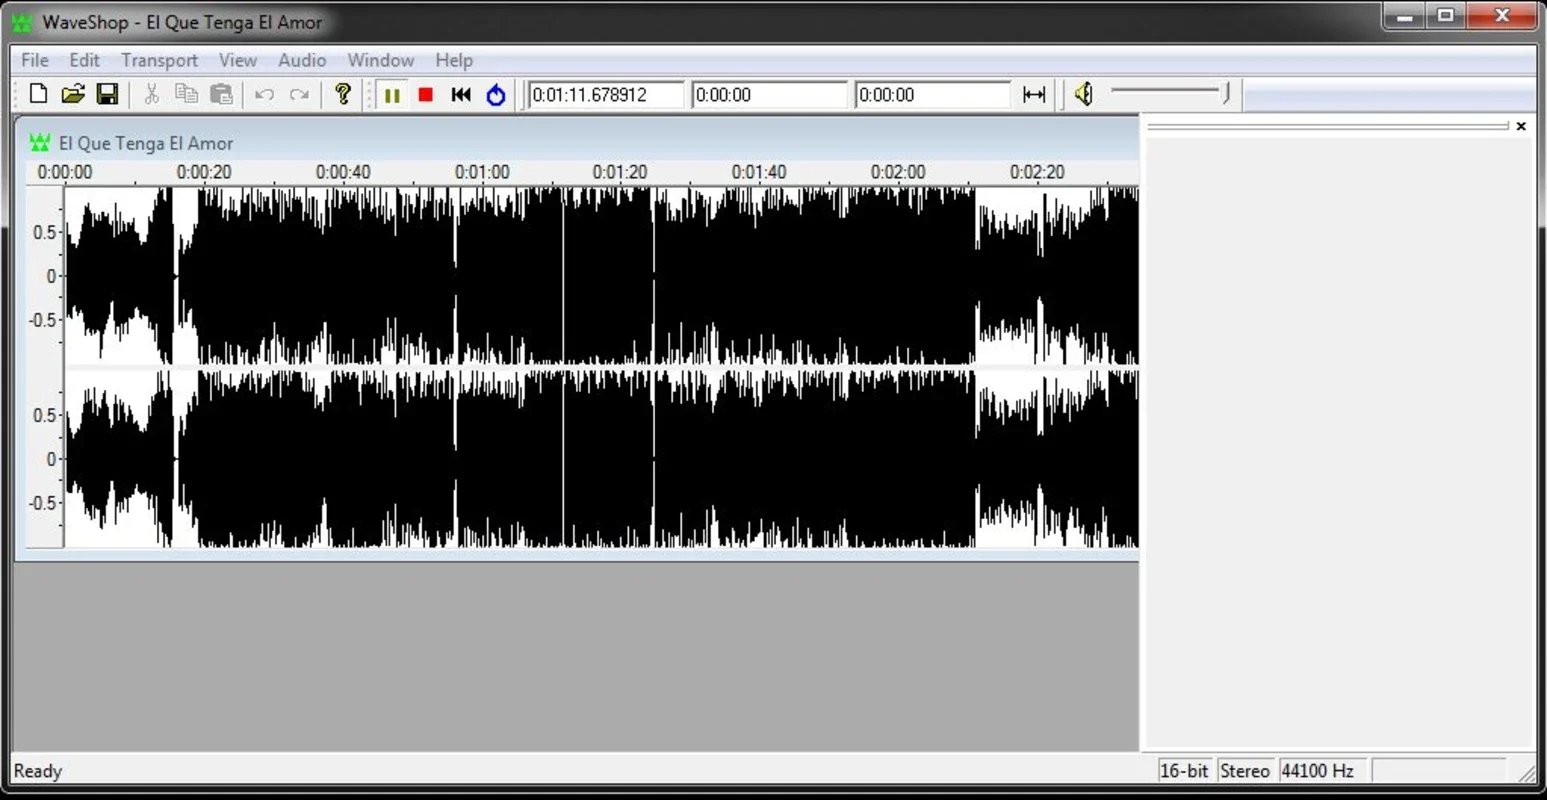Viewport: 1547px width, 800px height.
Task: Stop playback with the red square button
Action: coord(426,95)
